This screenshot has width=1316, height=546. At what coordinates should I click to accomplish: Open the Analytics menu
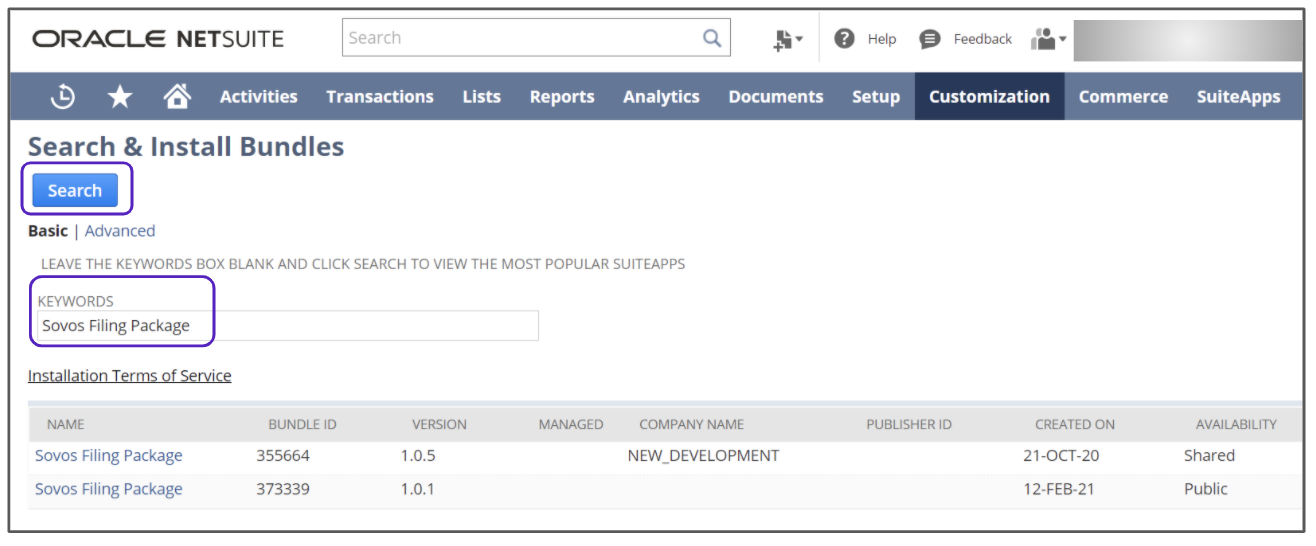point(661,96)
